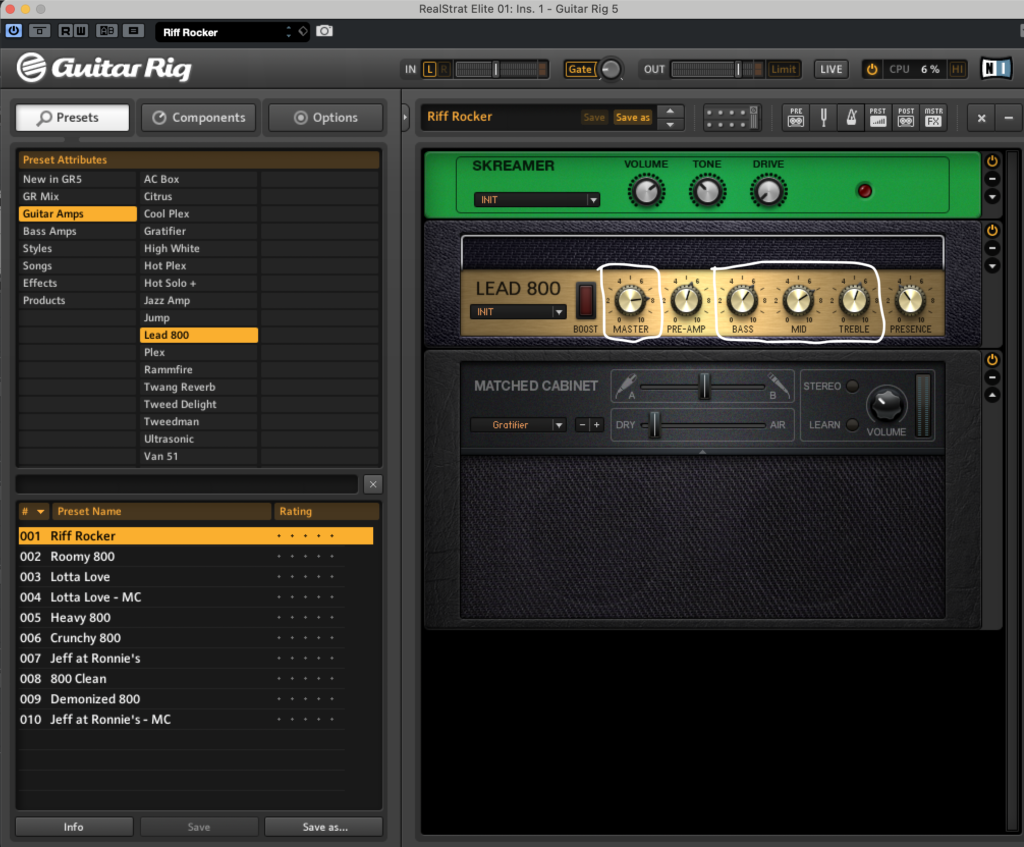Enable the Noise Gate

tap(580, 69)
